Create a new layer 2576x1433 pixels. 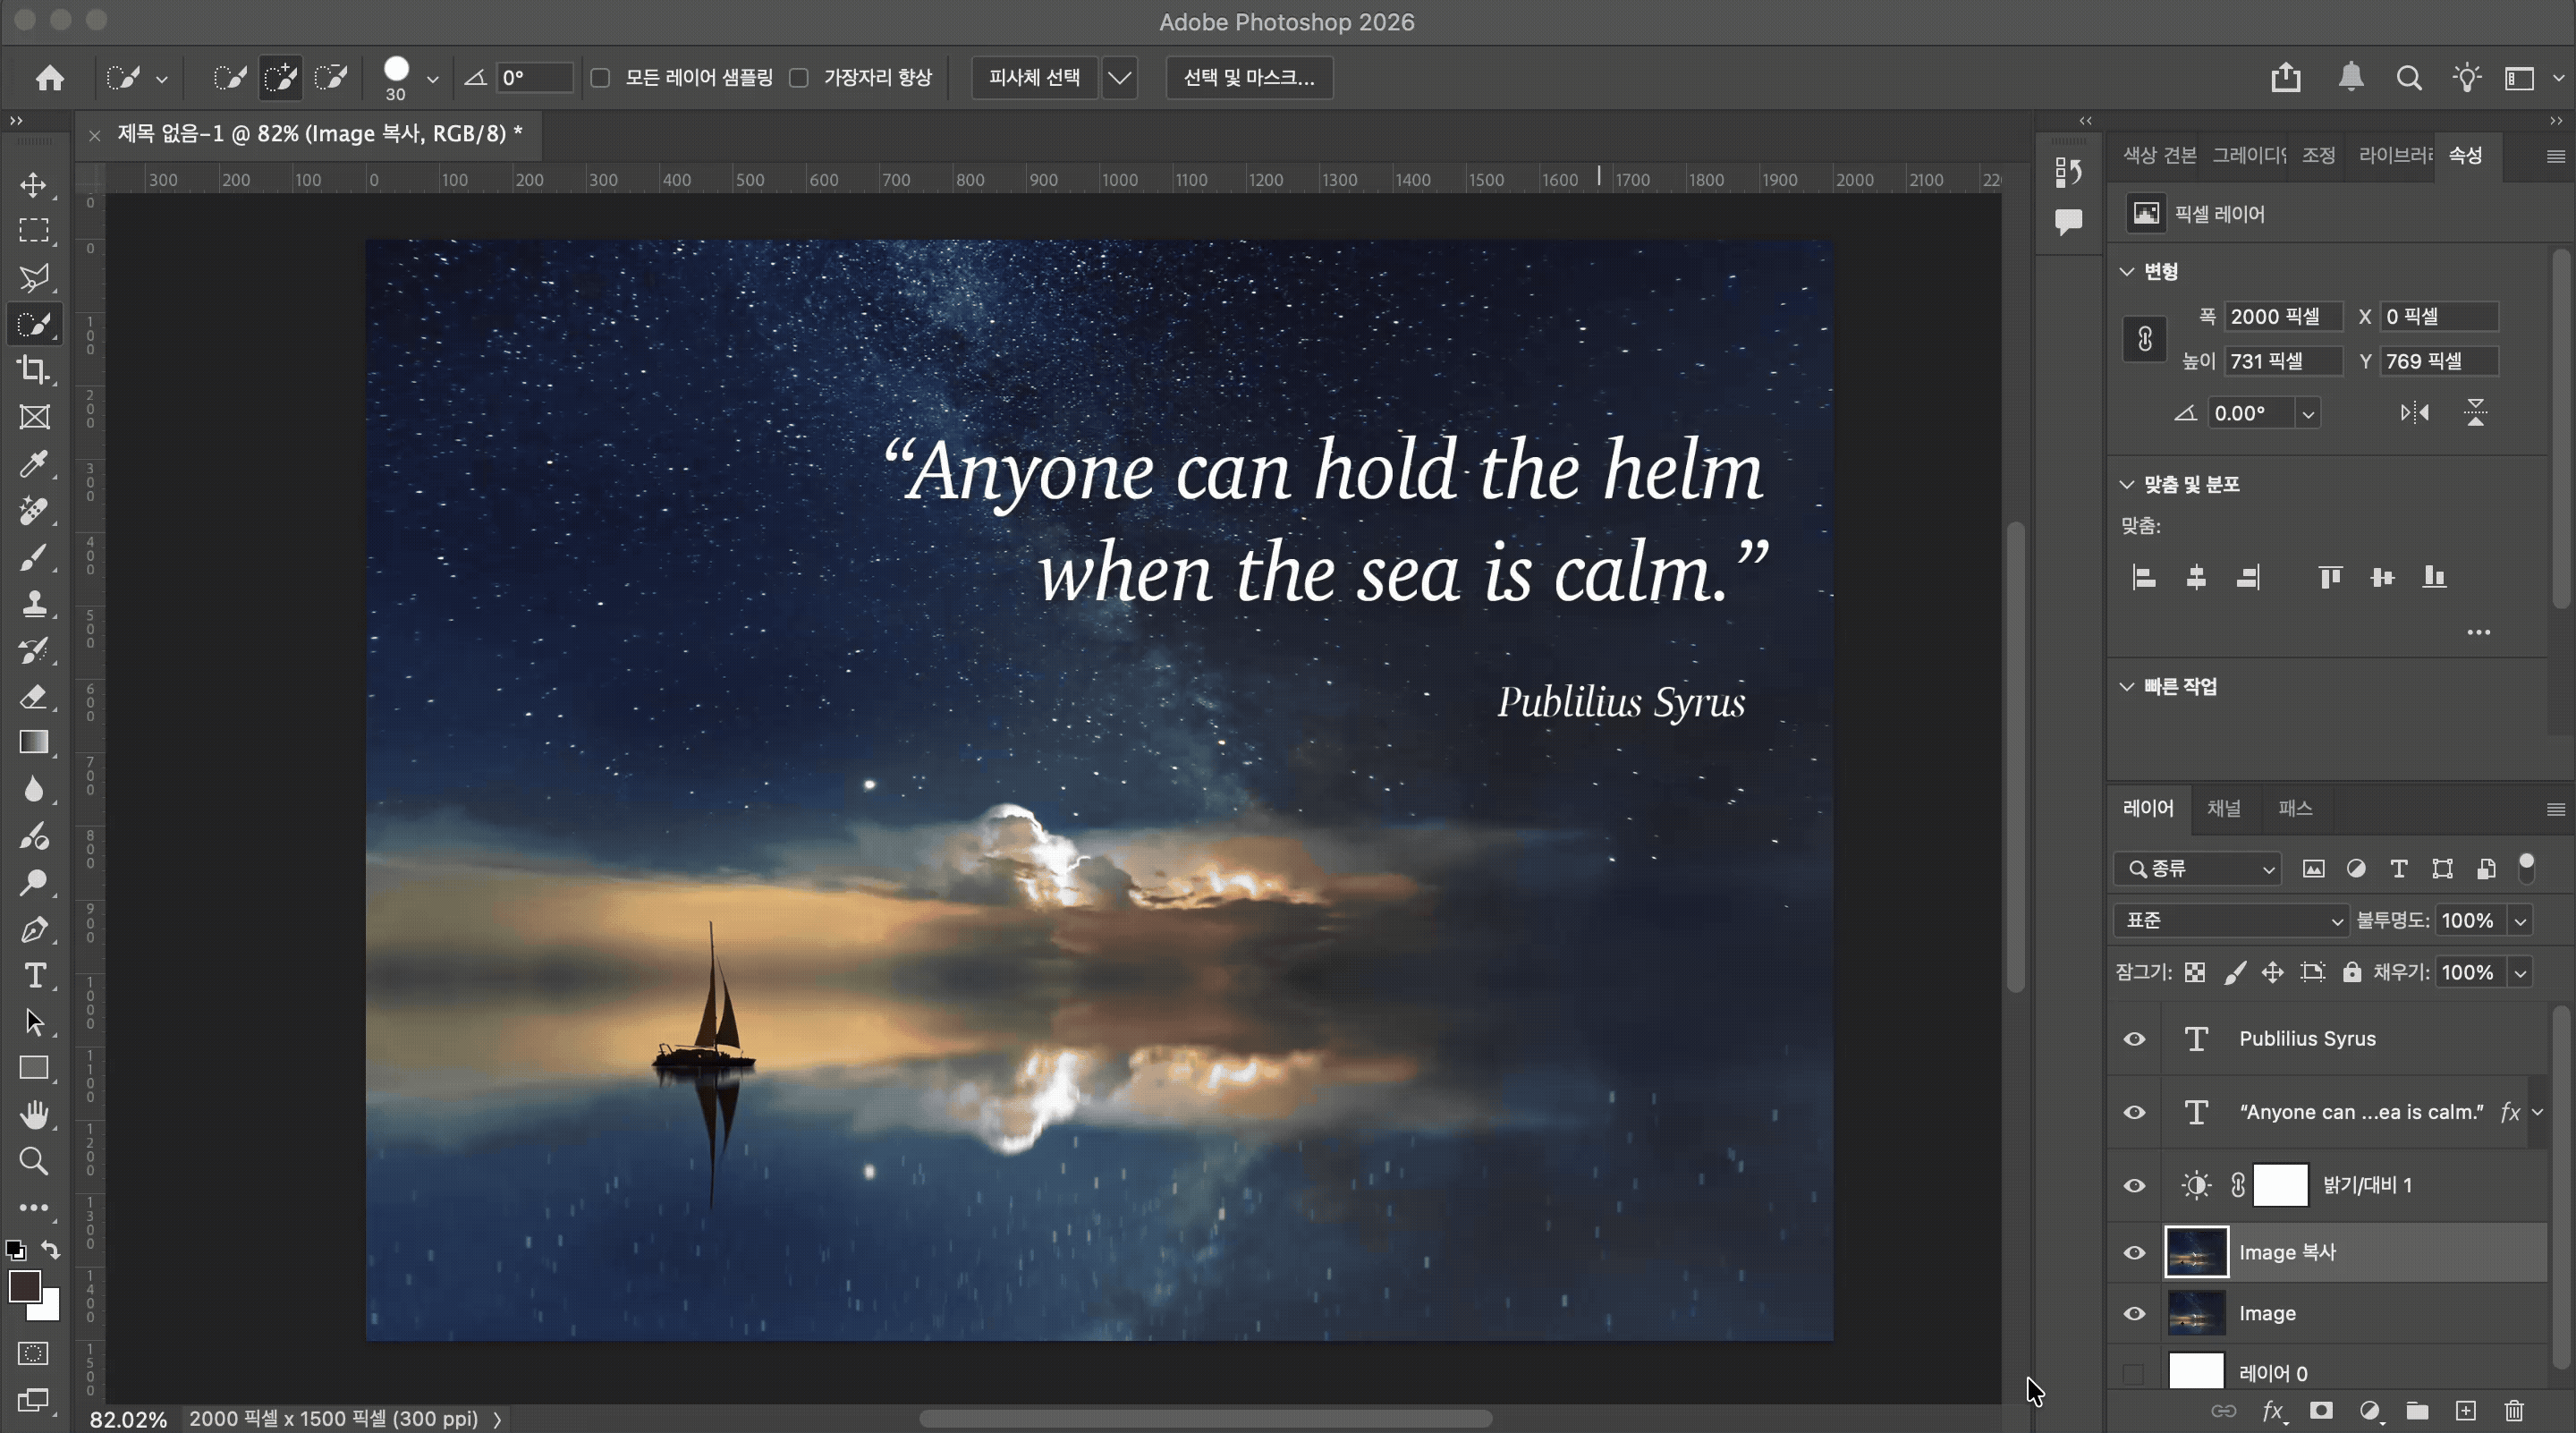click(x=2466, y=1411)
